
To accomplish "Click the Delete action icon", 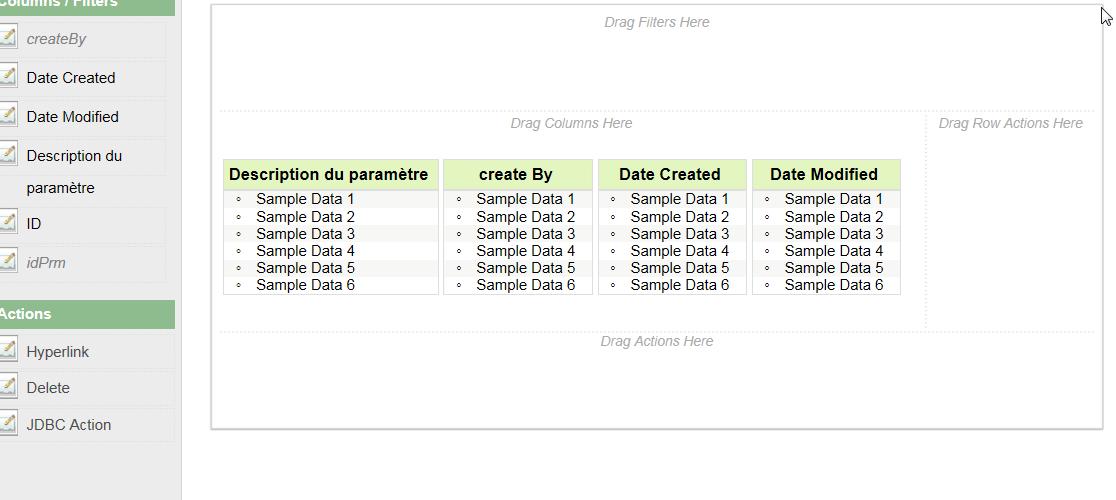I will point(8,387).
